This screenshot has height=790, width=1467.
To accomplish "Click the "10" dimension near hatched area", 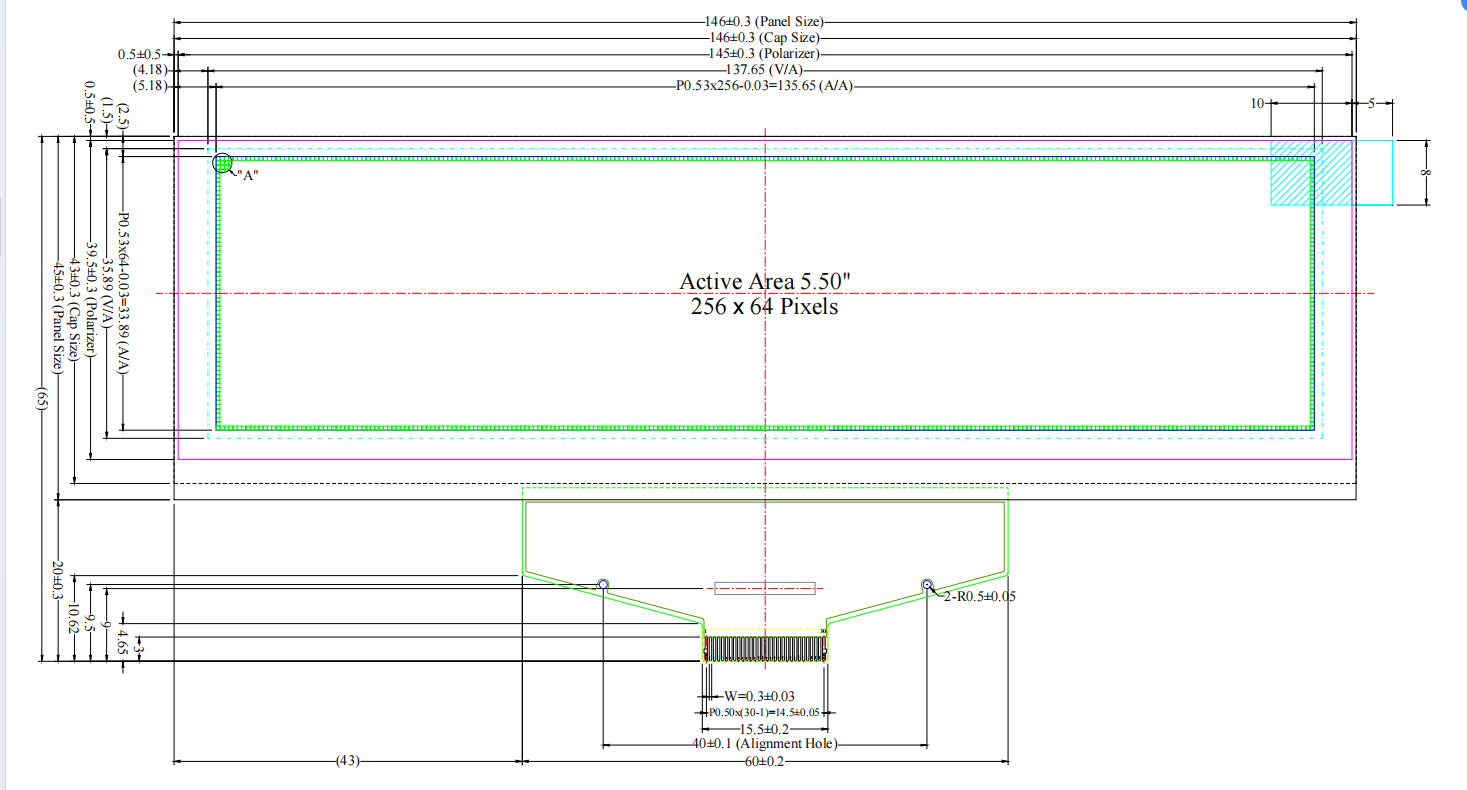I will click(x=1258, y=103).
